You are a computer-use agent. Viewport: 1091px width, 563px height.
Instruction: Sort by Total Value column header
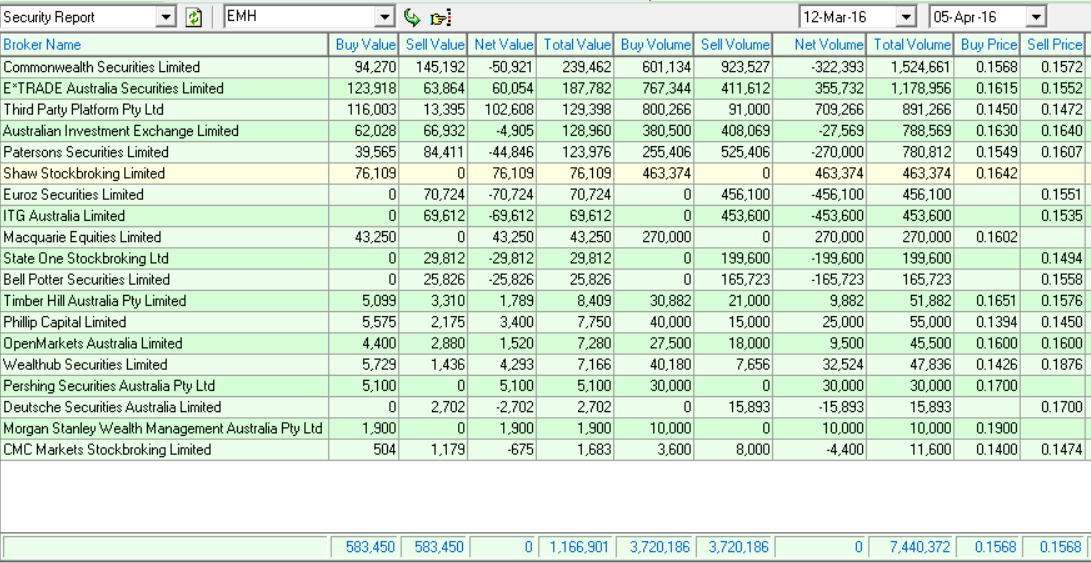coord(575,45)
